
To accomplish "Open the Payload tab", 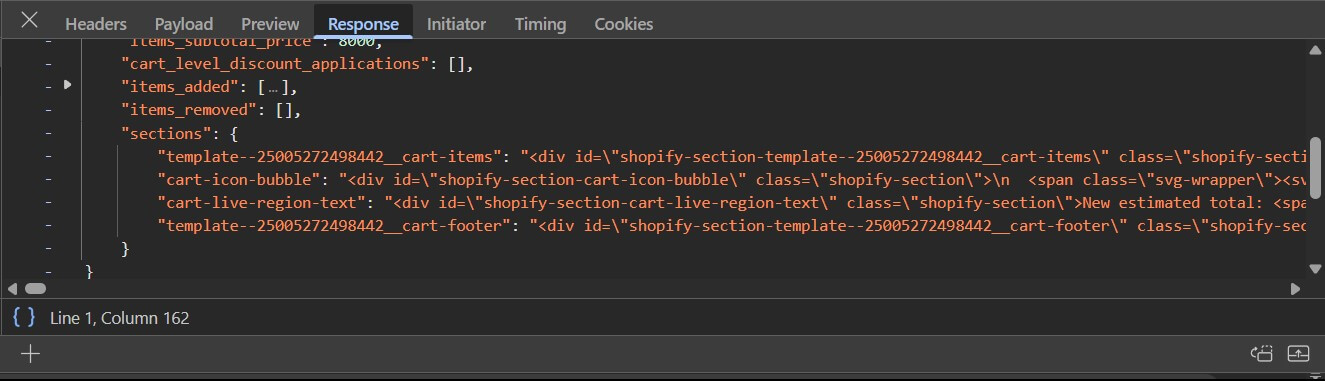I will pyautogui.click(x=184, y=24).
